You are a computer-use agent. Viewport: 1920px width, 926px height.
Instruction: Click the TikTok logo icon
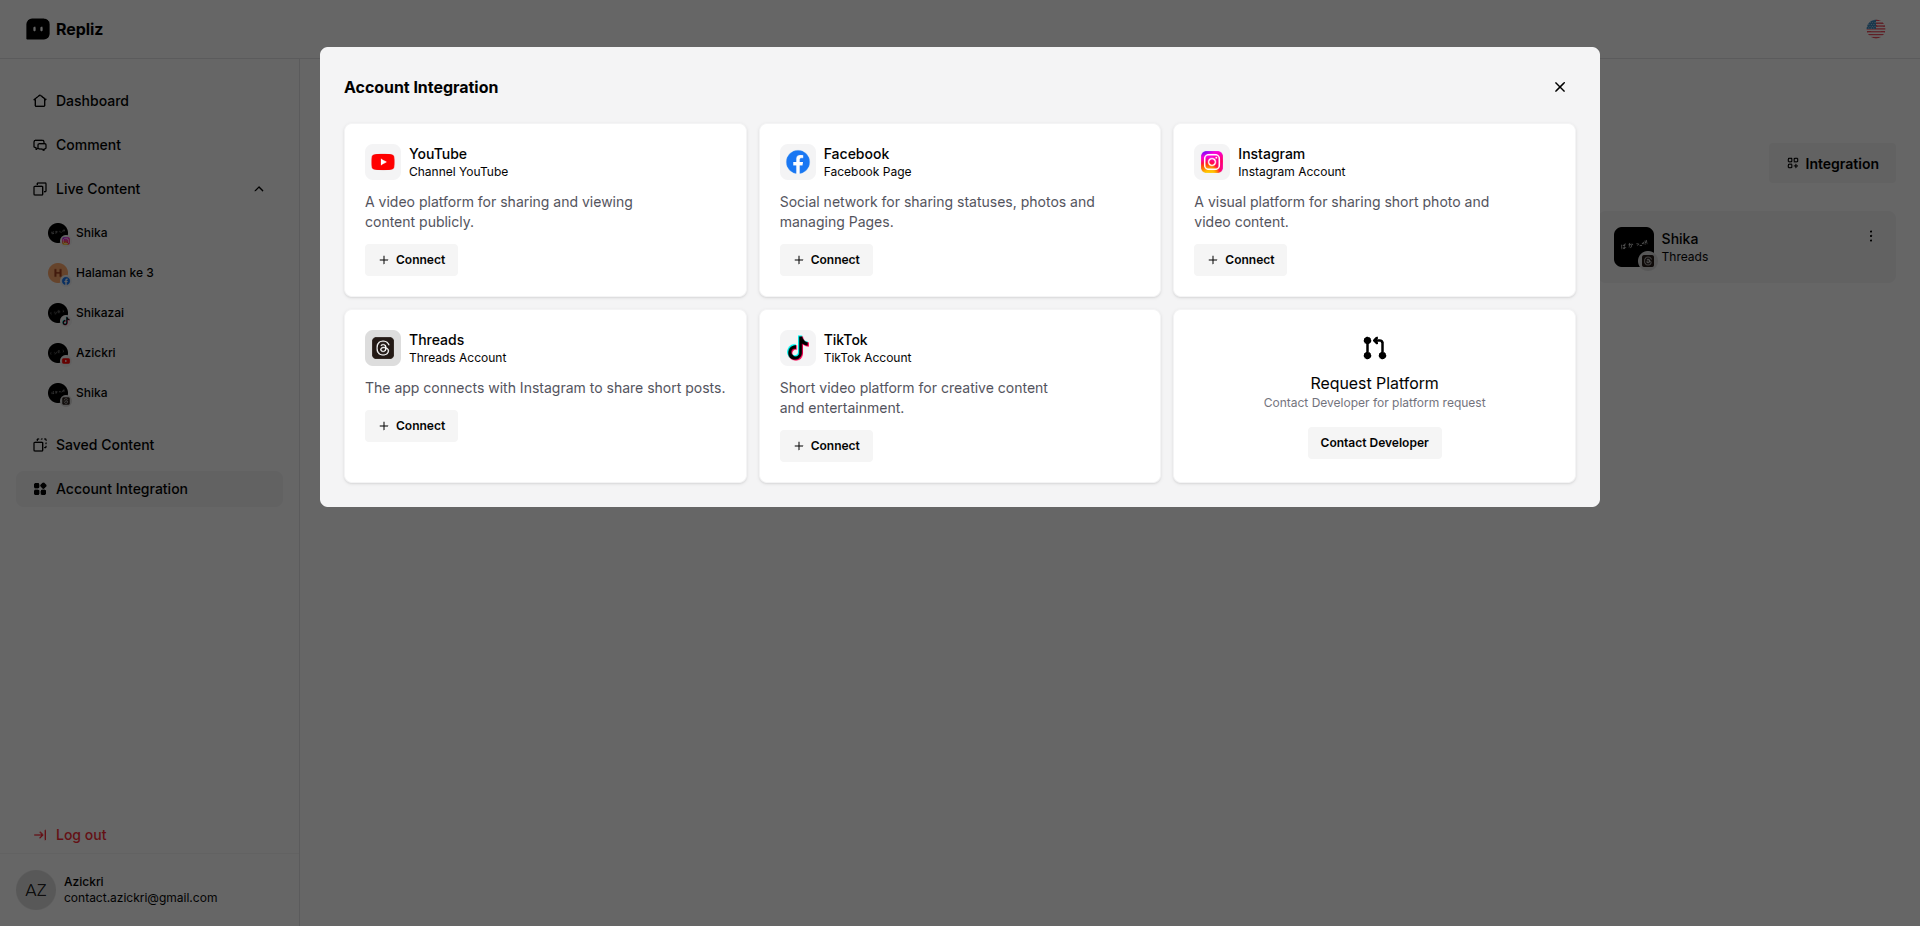coord(798,348)
